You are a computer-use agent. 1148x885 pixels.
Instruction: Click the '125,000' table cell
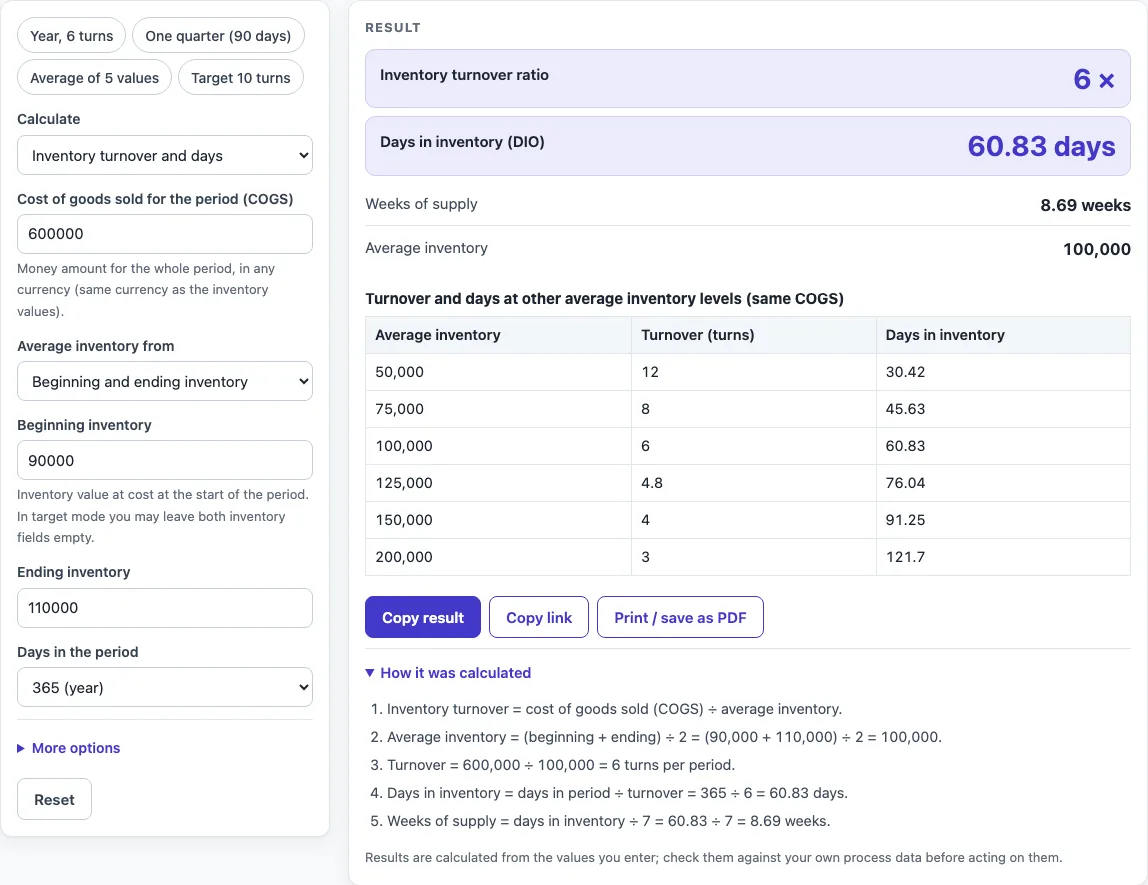pos(499,483)
